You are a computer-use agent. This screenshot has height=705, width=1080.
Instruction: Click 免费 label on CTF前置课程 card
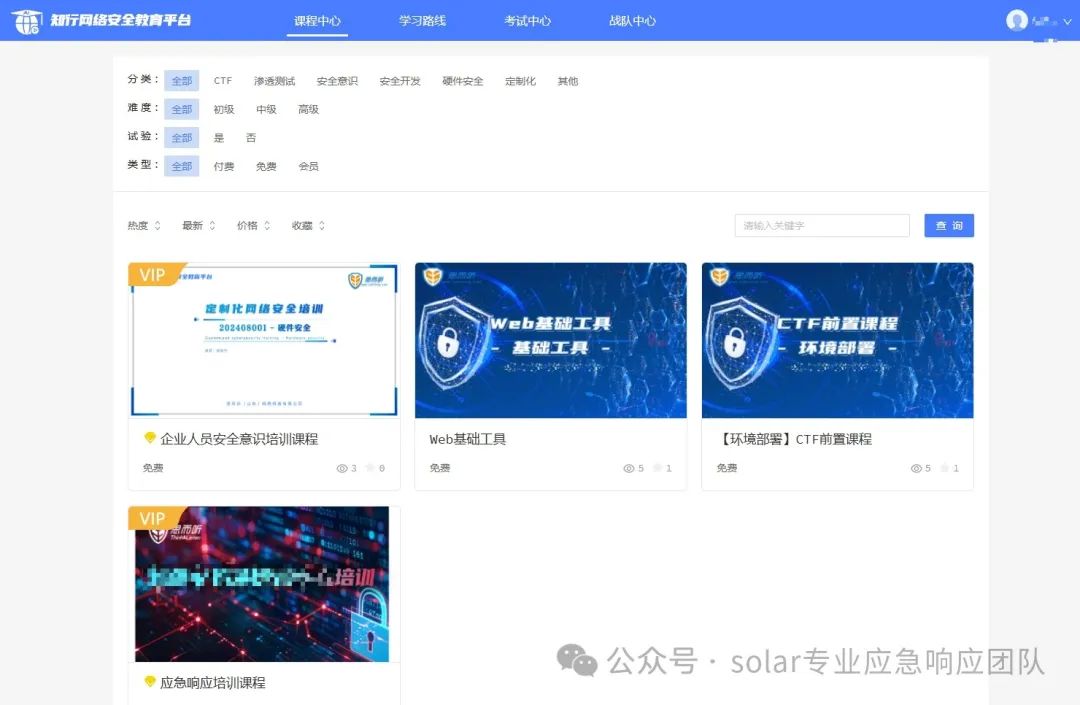(727, 467)
